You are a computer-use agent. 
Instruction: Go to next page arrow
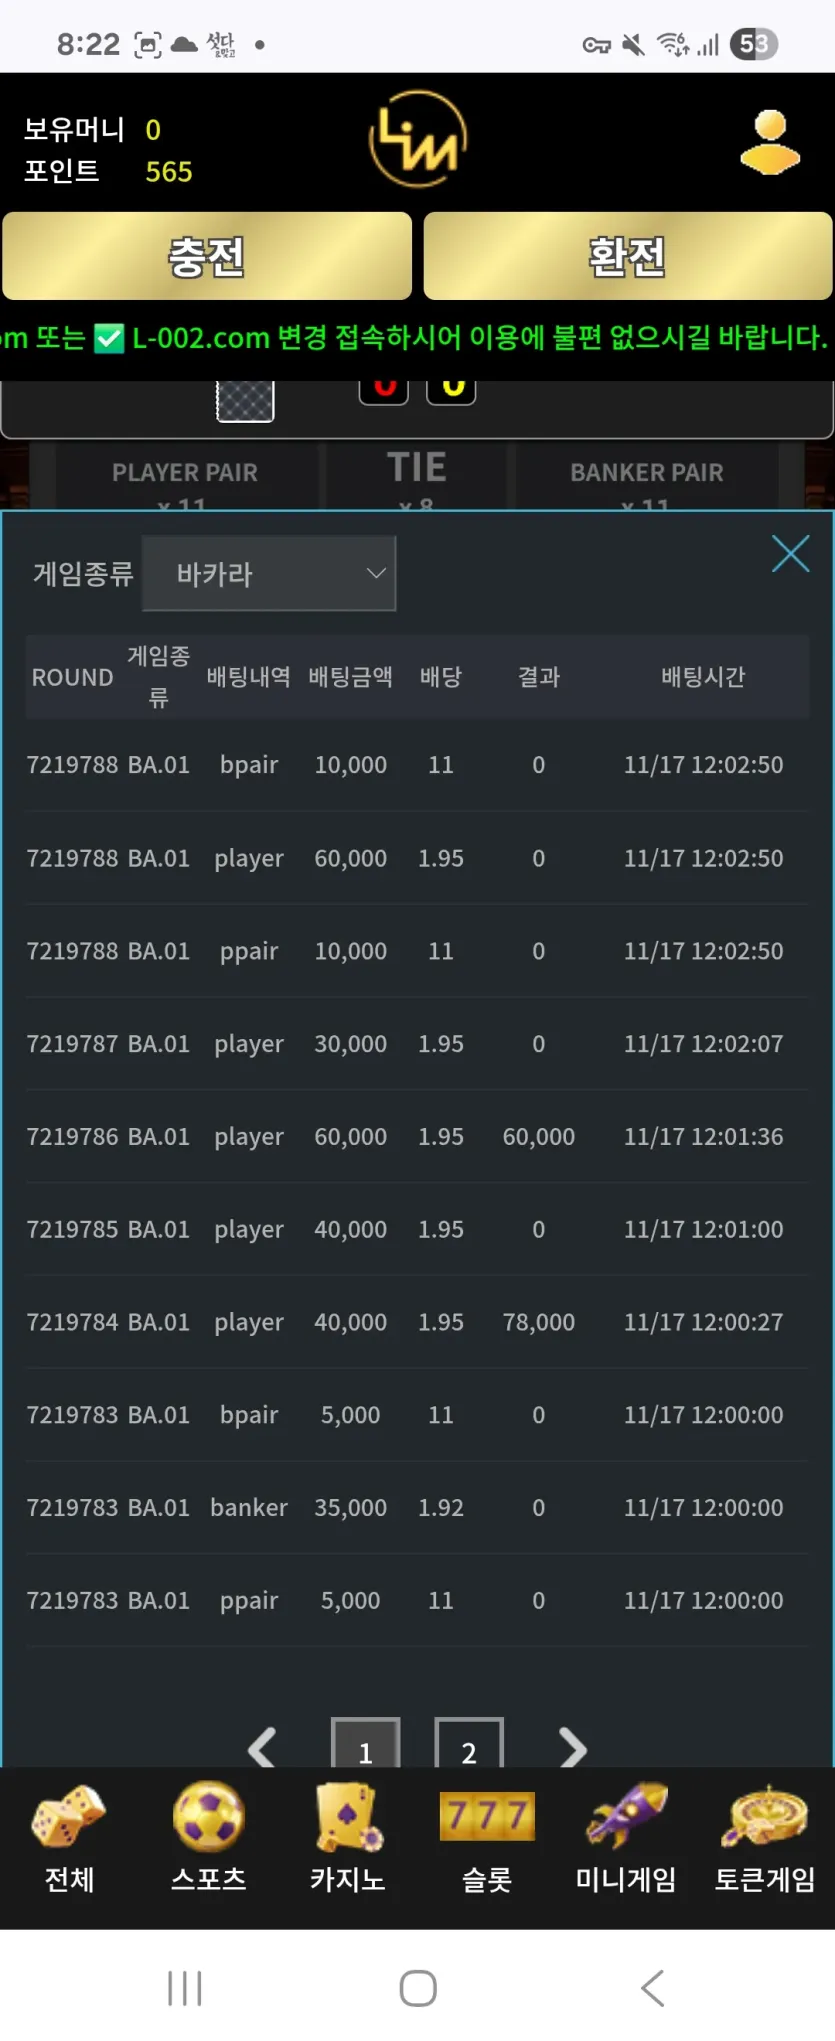pyautogui.click(x=572, y=1747)
